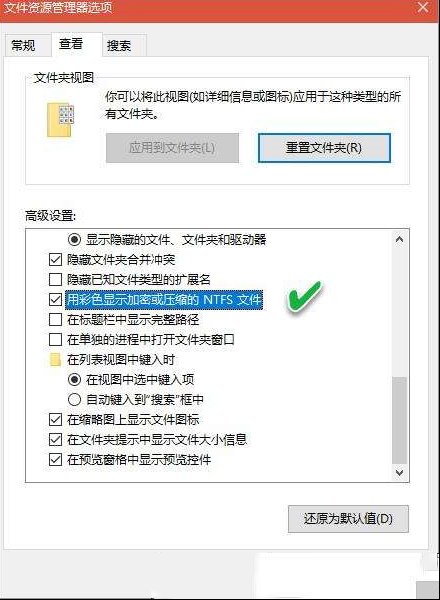The height and width of the screenshot is (600, 440).
Task: Select 显示隐藏的文件、文件夹和驱动器 radio button
Action: tap(74, 240)
